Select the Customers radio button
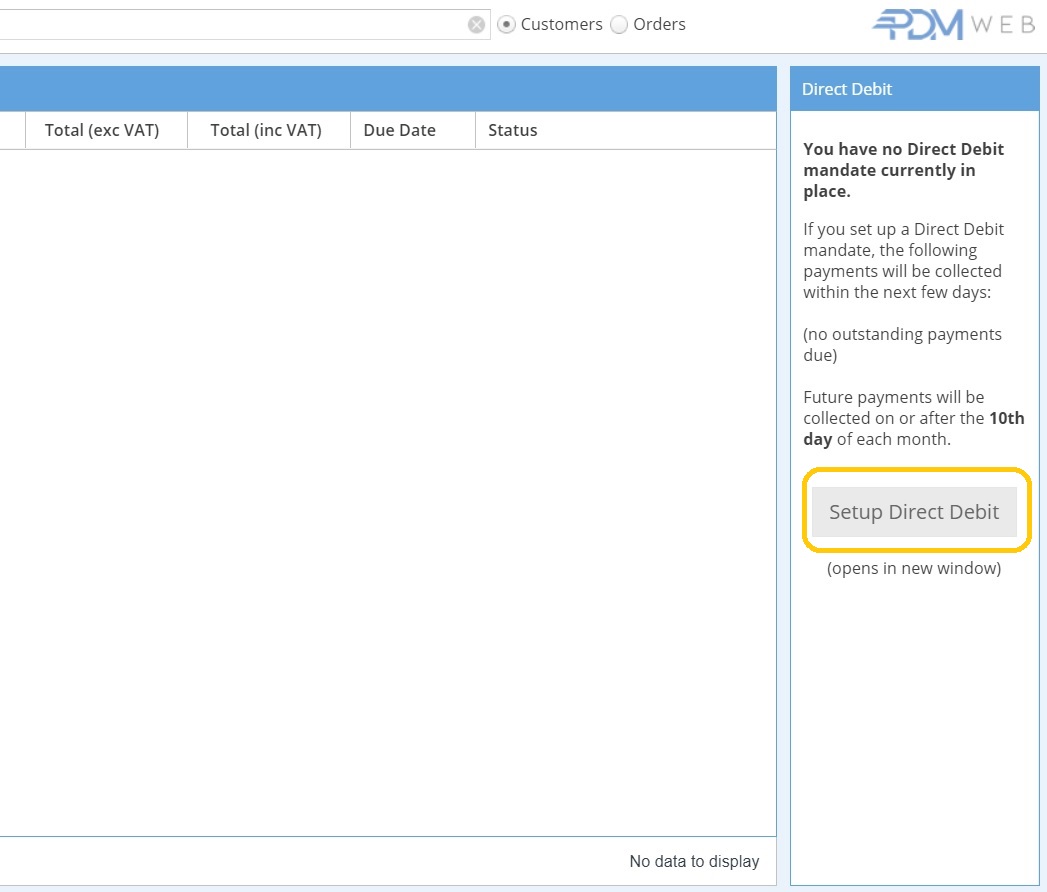The image size is (1047, 892). 507,25
